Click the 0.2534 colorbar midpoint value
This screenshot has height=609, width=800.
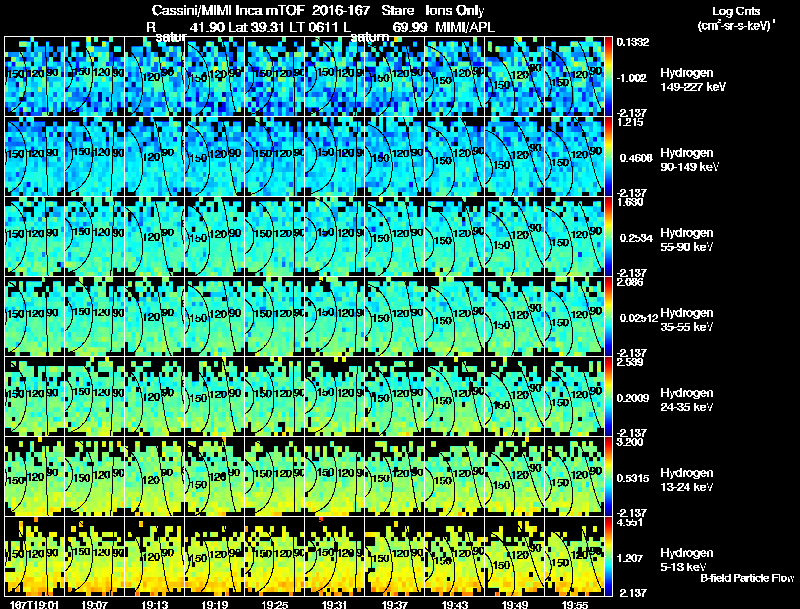(635, 238)
